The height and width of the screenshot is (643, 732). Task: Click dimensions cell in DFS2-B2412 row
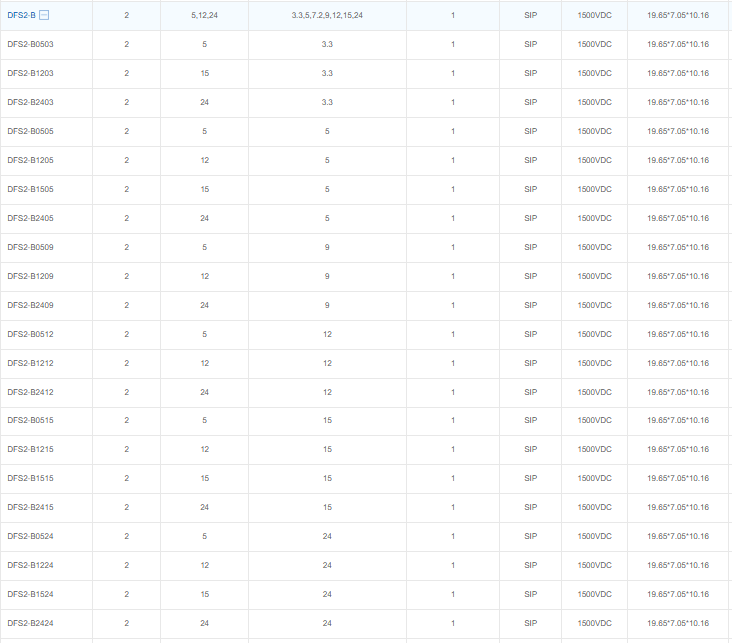(678, 392)
